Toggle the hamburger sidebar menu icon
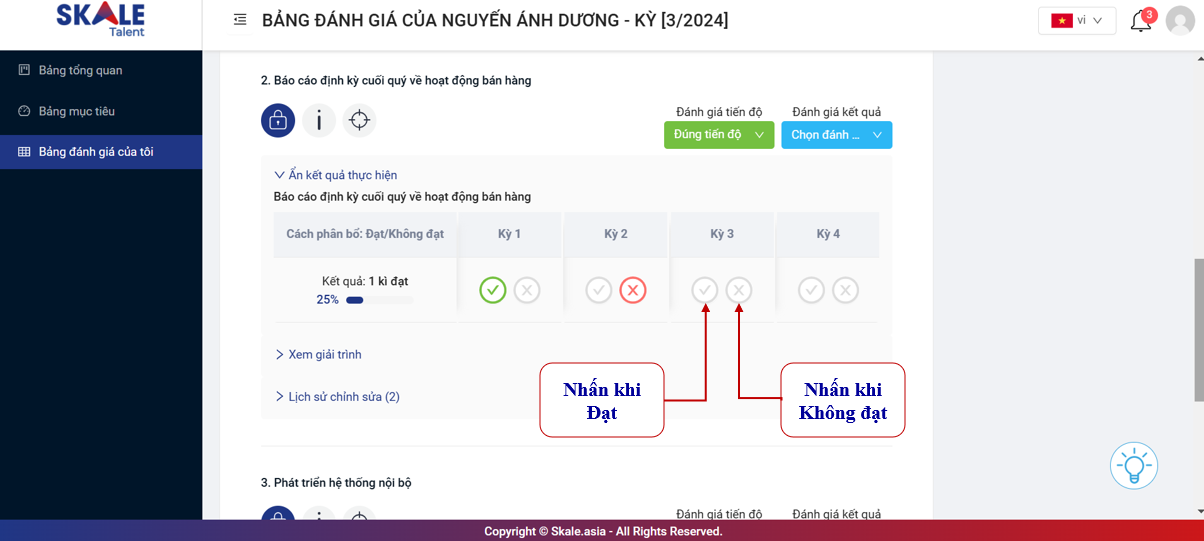The height and width of the screenshot is (541, 1204). coord(240,20)
